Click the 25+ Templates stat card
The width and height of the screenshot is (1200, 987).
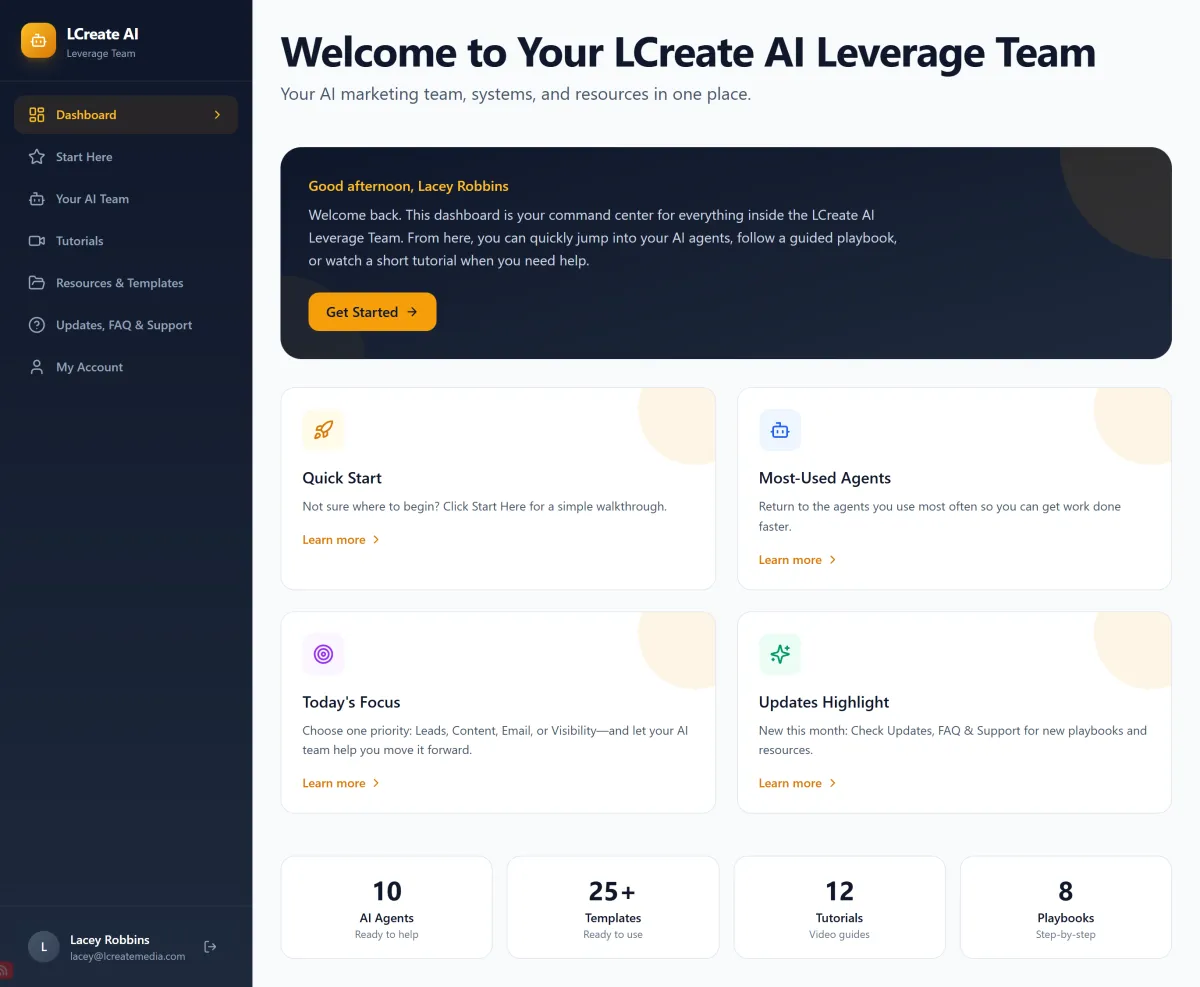pos(613,907)
